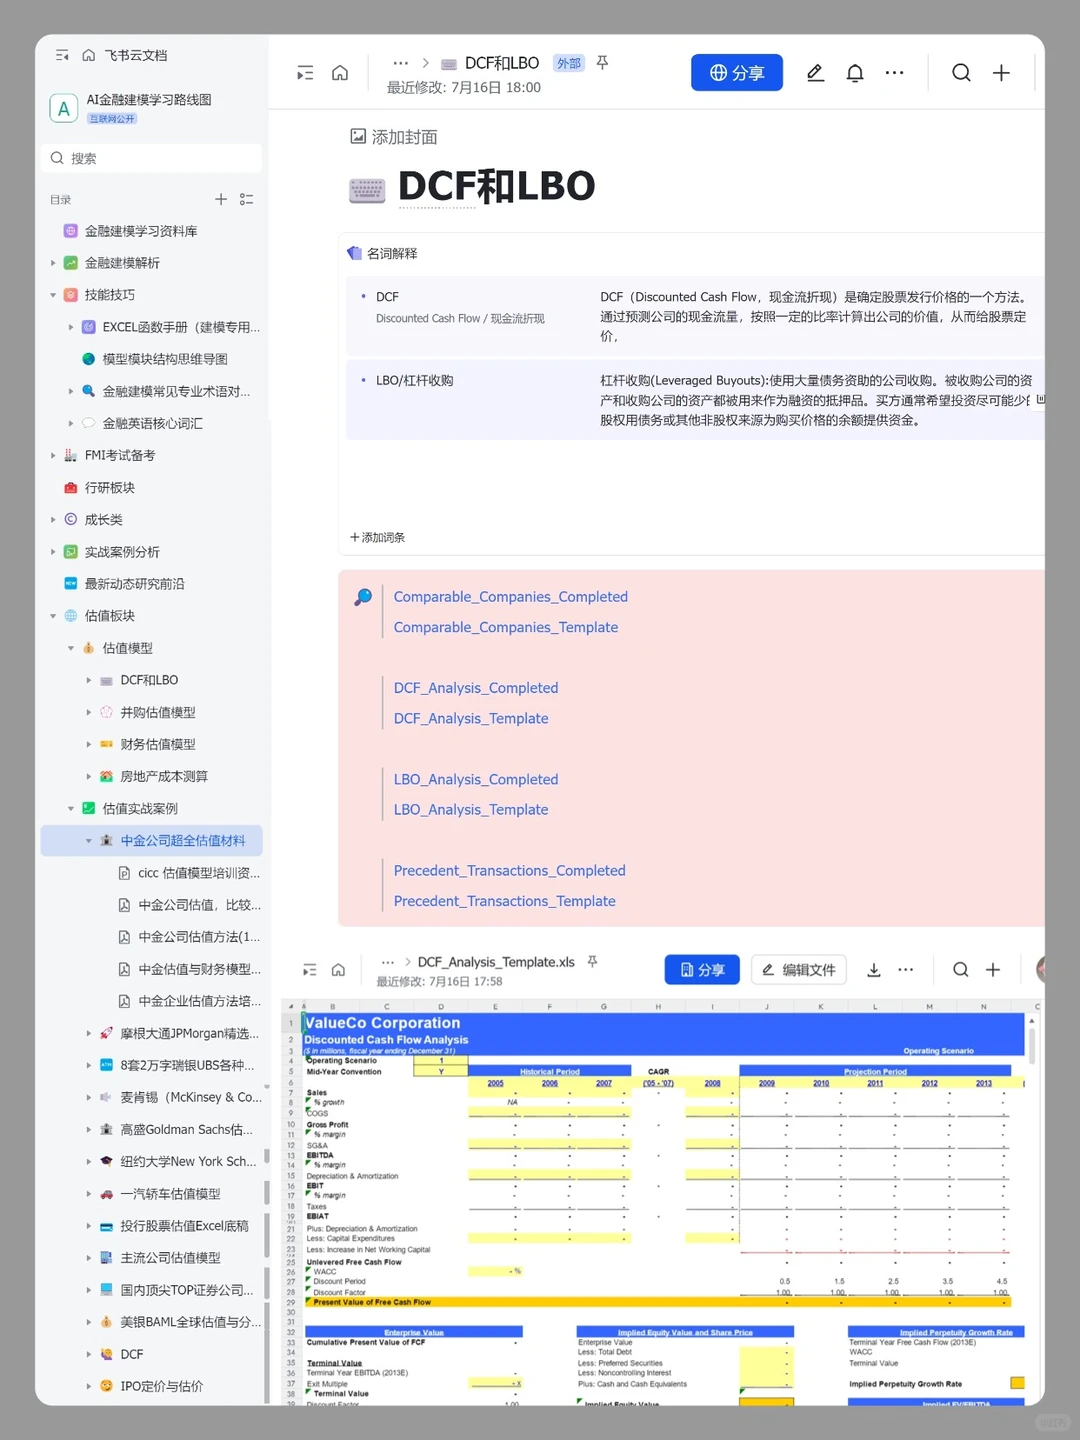Collapse 估值实战案例 tree node
The image size is (1080, 1440).
click(71, 808)
